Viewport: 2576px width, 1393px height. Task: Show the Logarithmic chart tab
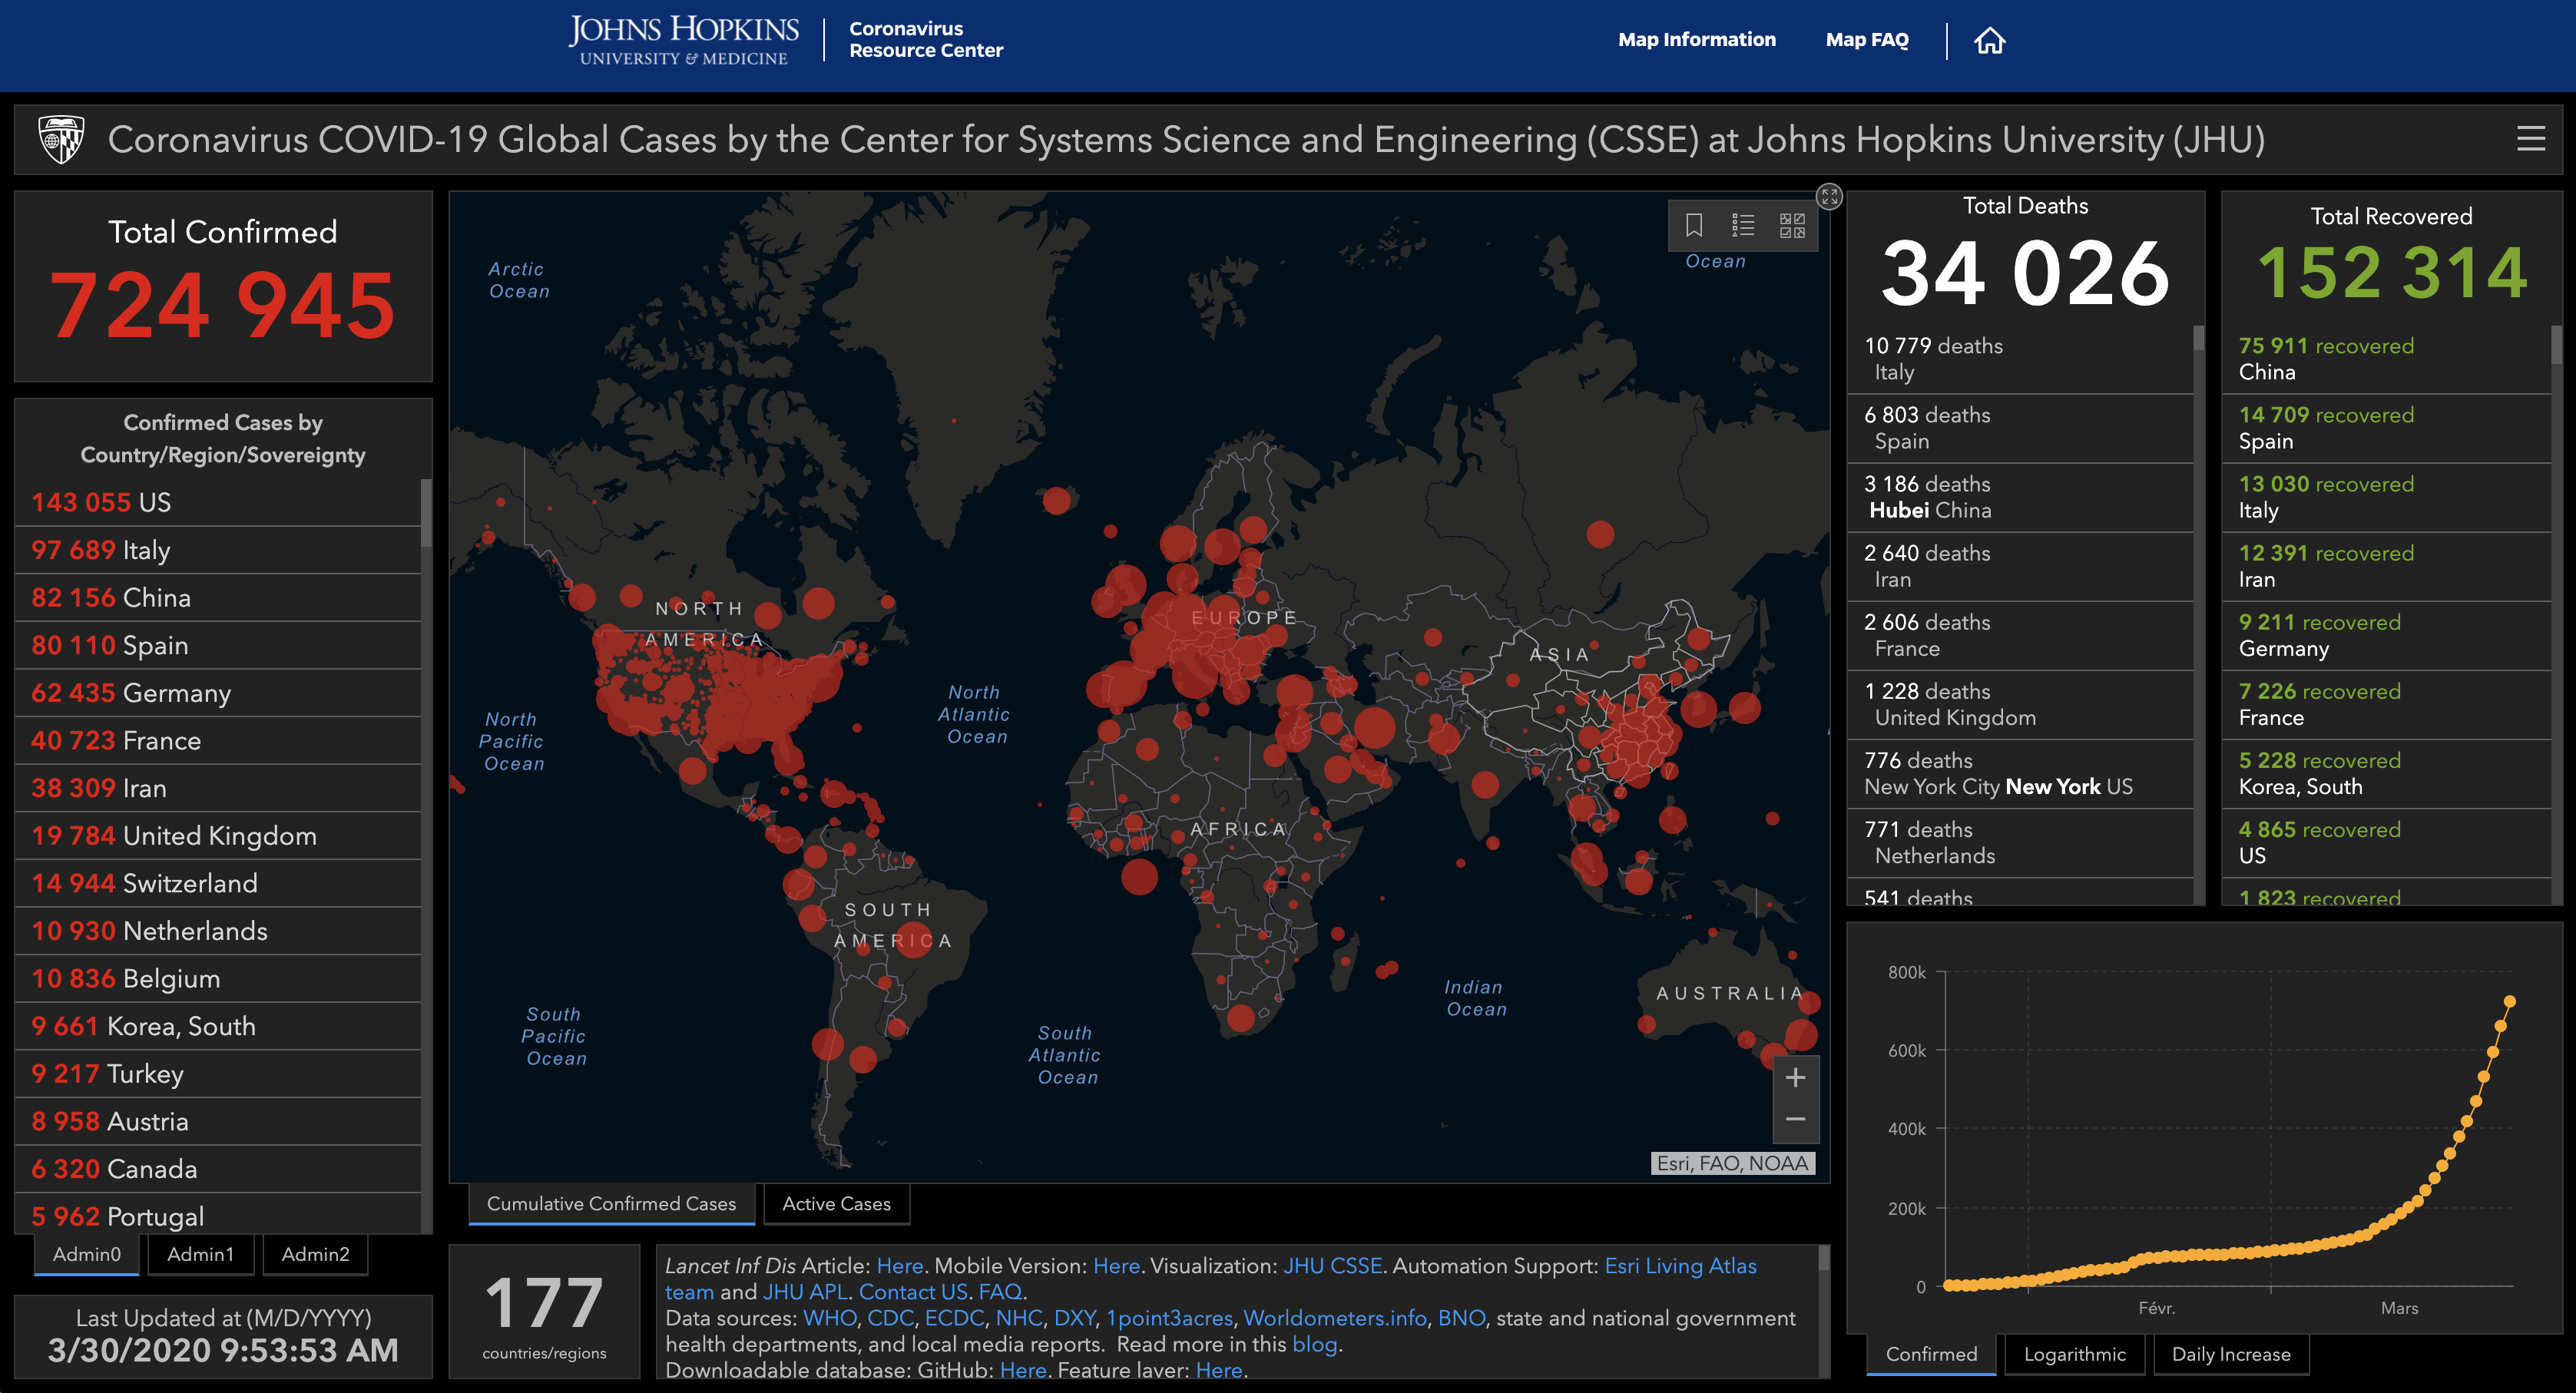[x=2075, y=1354]
